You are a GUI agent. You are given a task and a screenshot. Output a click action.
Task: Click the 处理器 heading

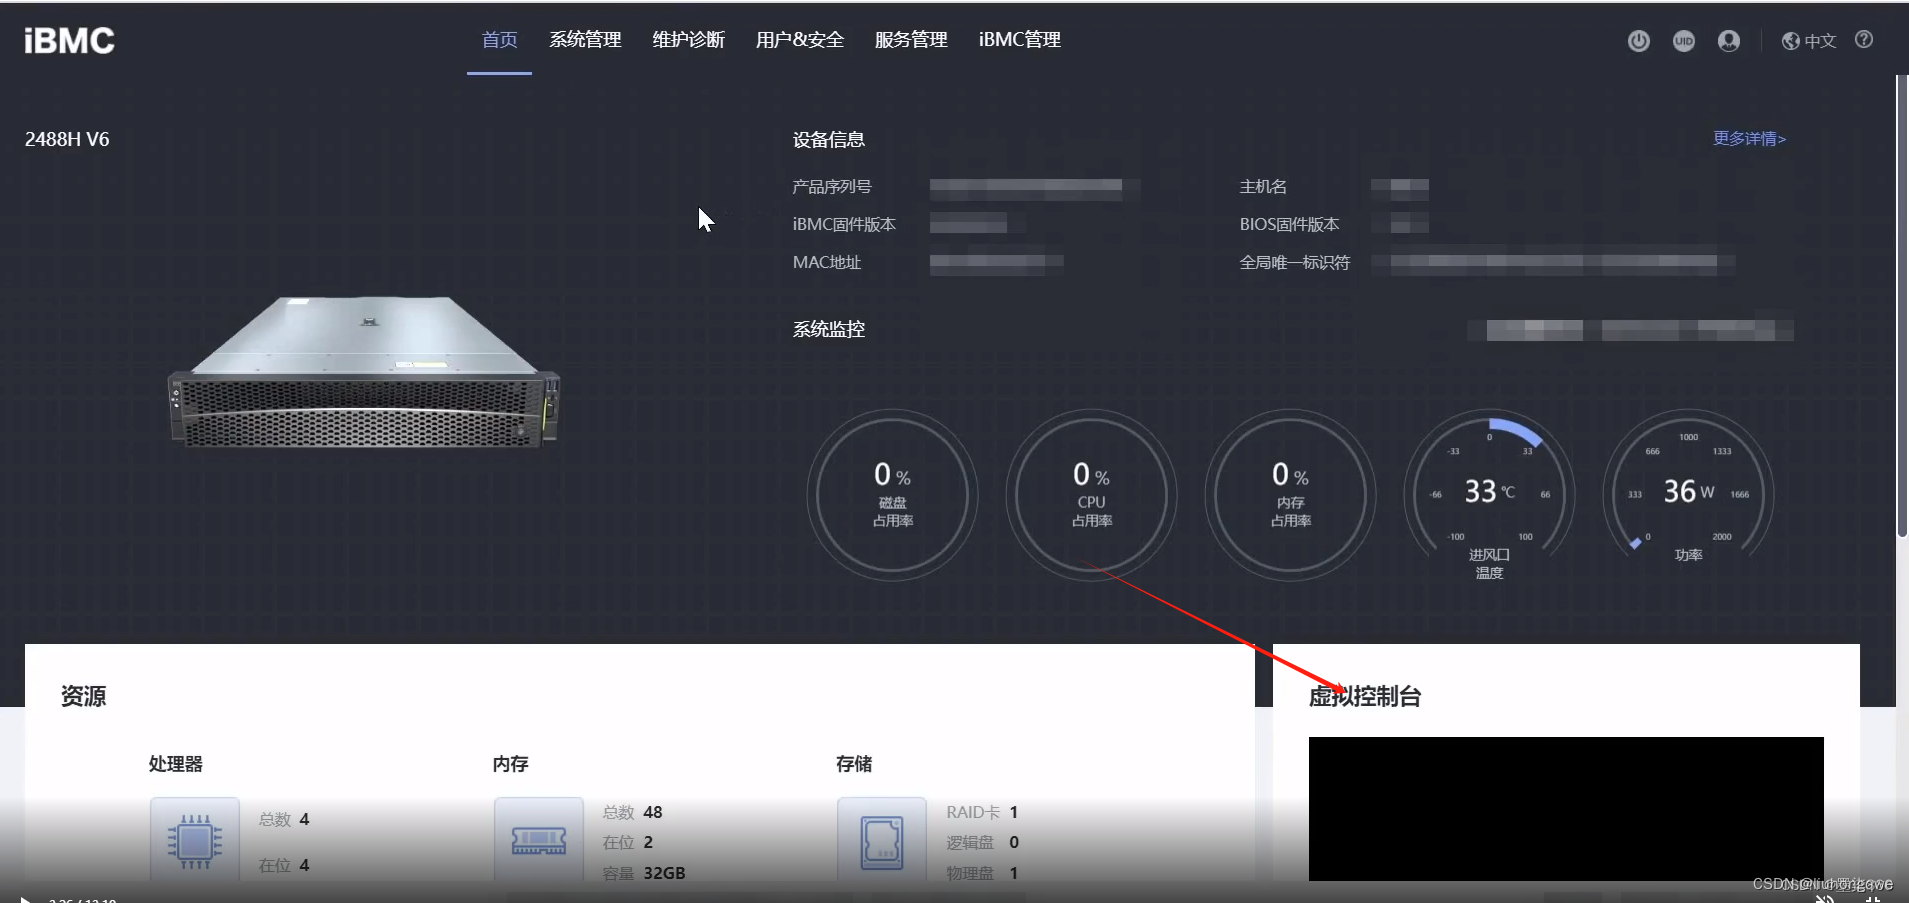[176, 764]
